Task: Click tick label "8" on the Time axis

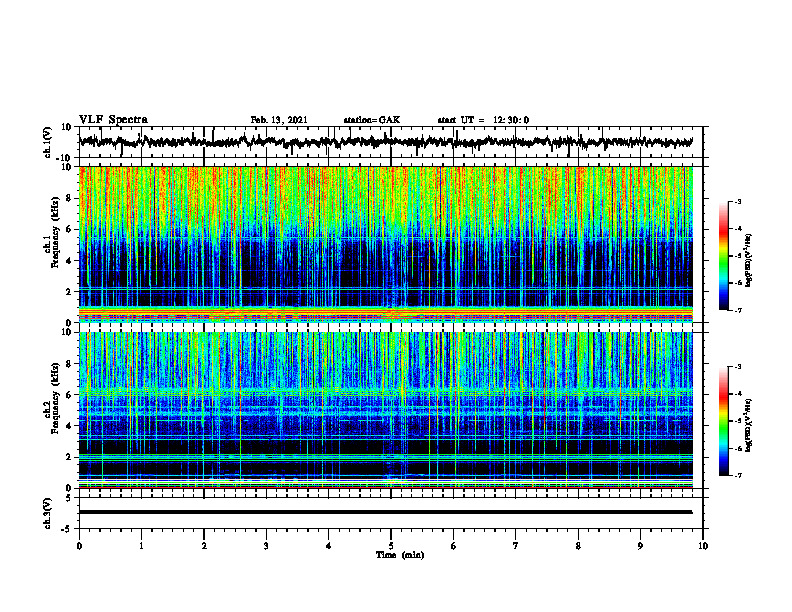Action: pyautogui.click(x=578, y=546)
